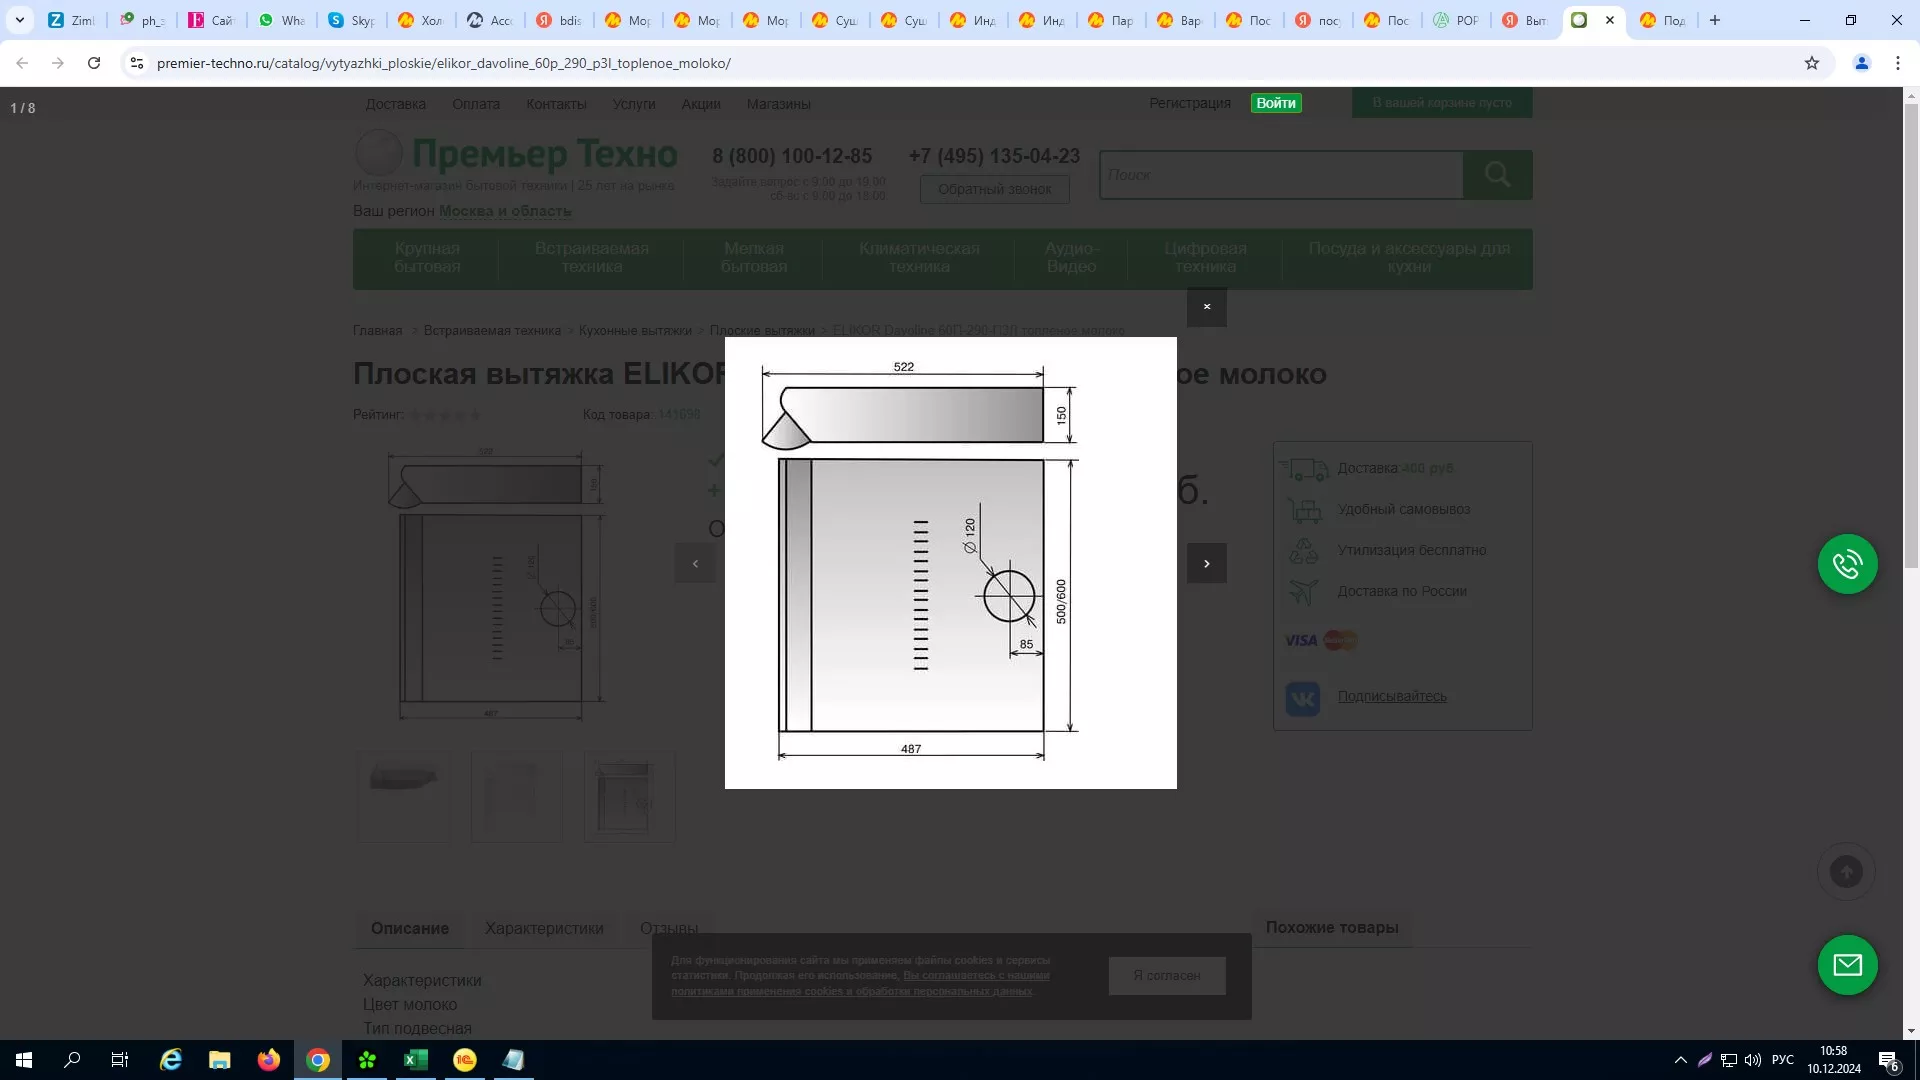Show next image in the lightbox

pos(1206,563)
